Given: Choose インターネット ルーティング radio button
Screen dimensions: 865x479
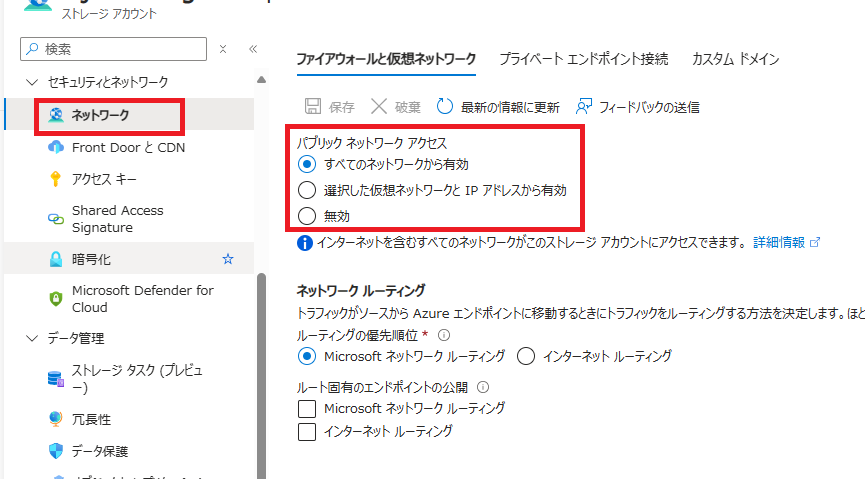Looking at the screenshot, I should pos(526,356).
